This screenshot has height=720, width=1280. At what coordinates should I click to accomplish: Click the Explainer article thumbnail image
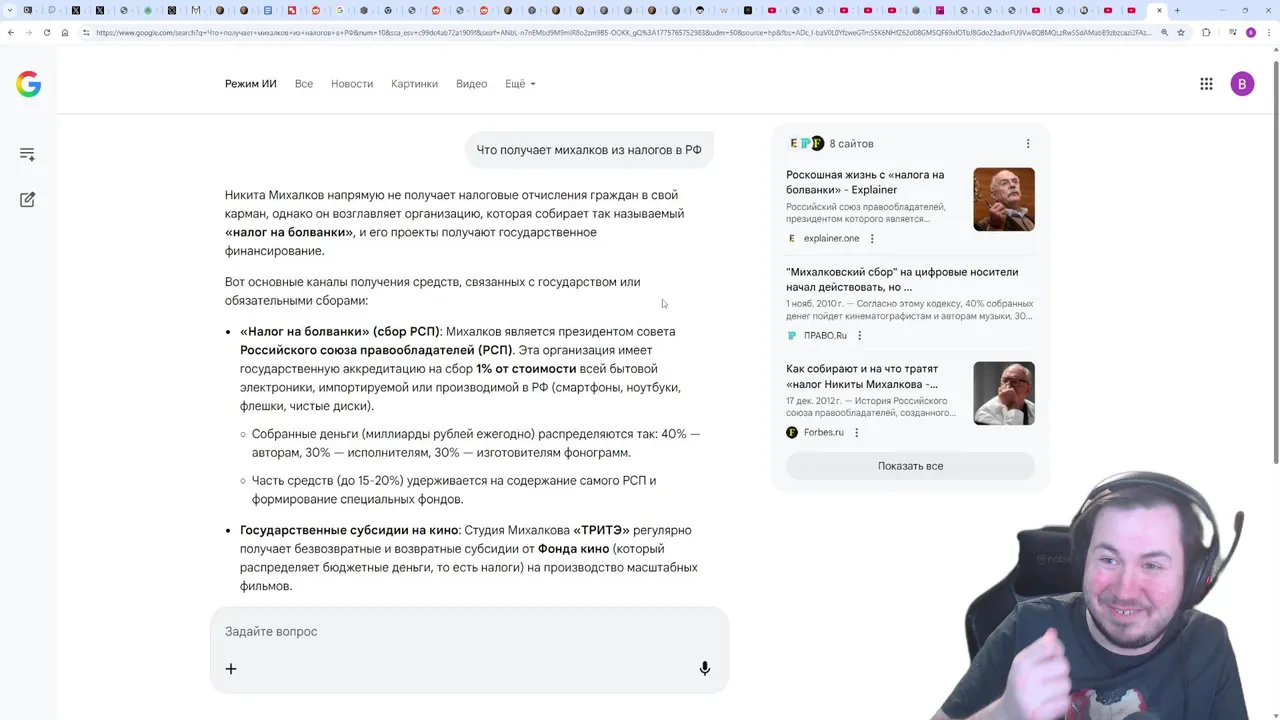pos(1004,200)
